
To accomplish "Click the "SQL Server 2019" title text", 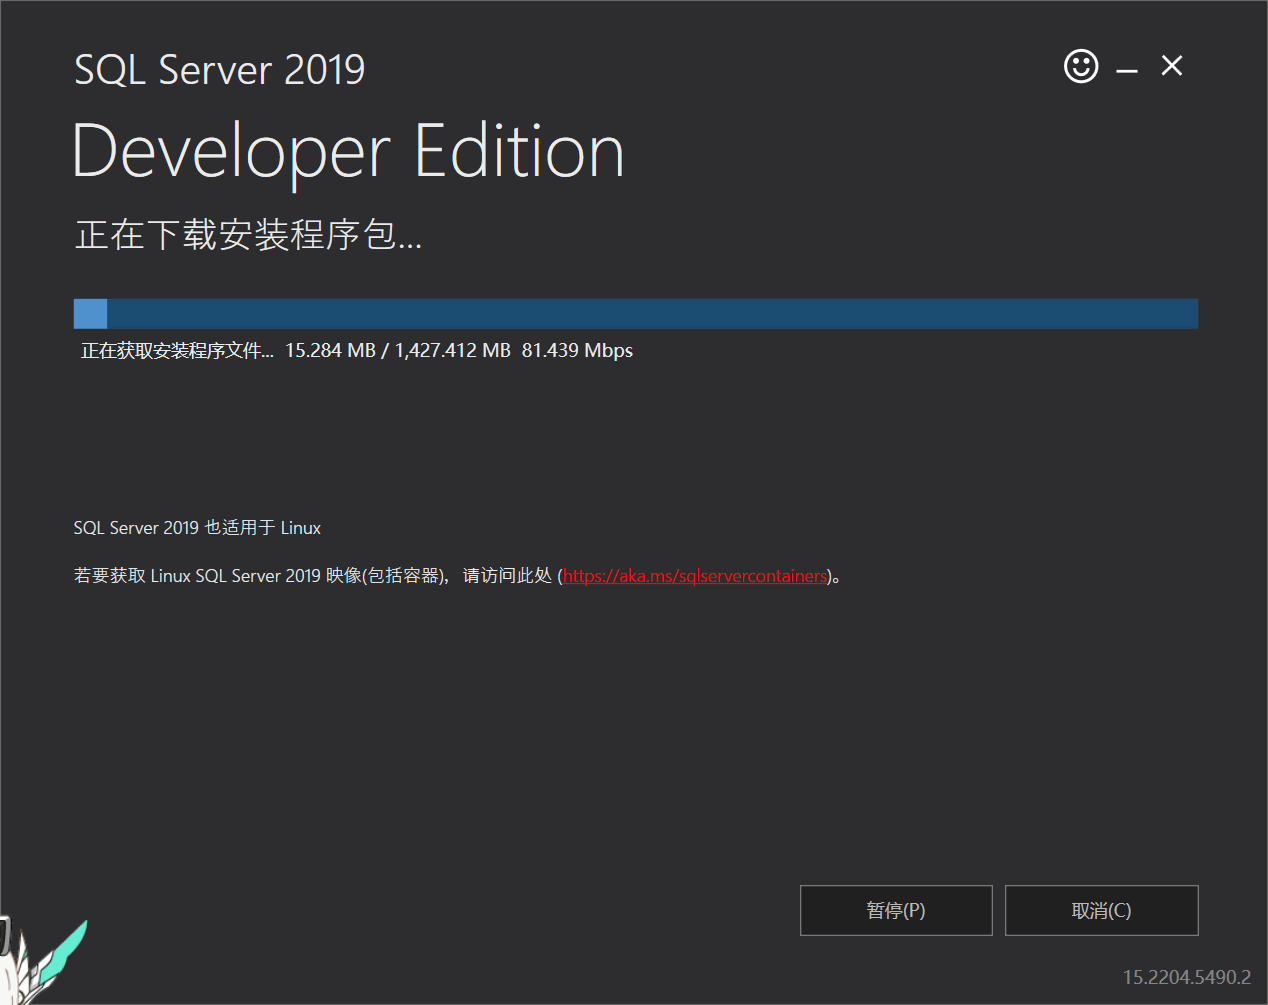I will [220, 70].
